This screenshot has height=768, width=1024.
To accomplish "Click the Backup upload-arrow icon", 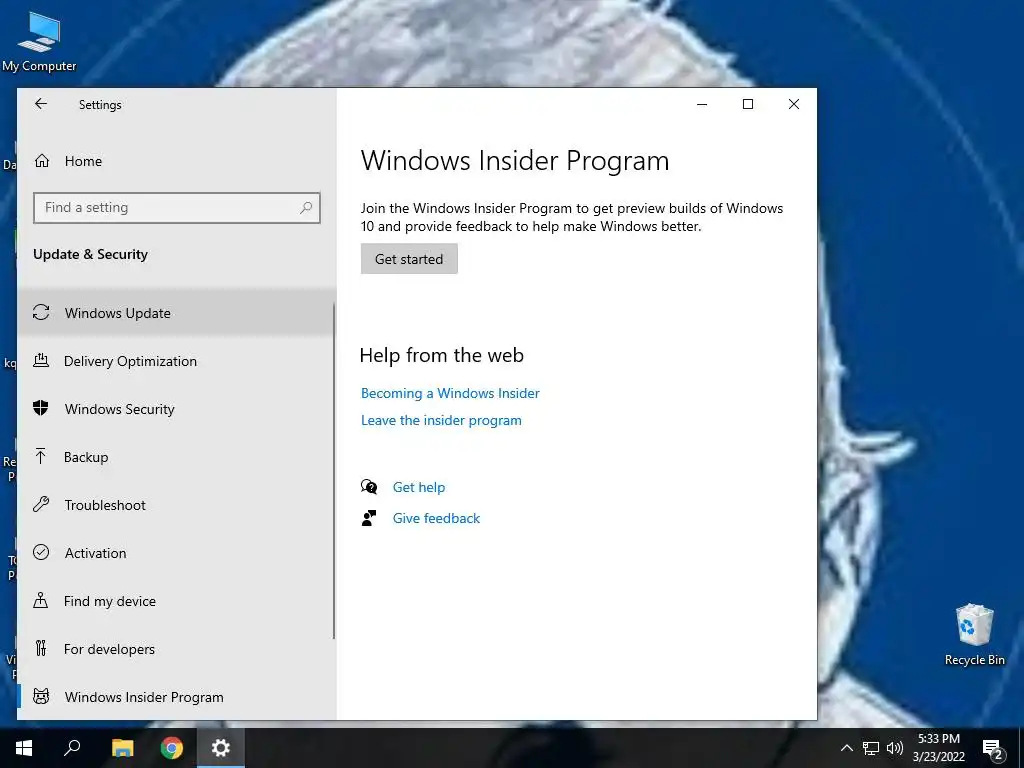I will coord(40,456).
